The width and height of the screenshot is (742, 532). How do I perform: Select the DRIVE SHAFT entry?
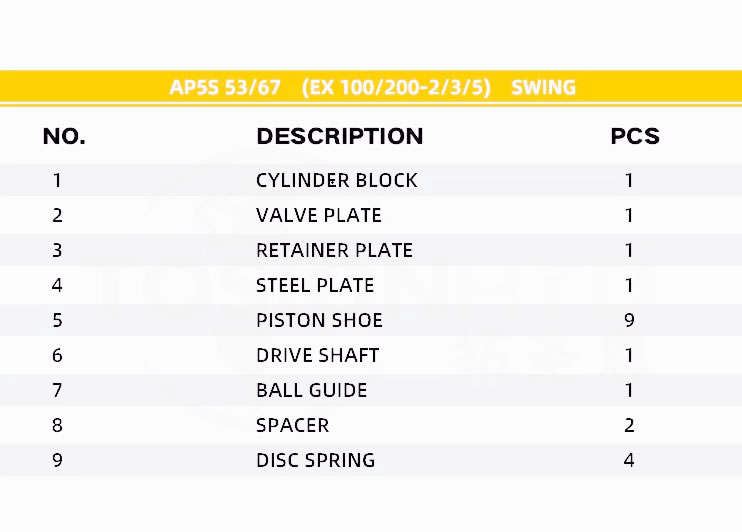(318, 356)
